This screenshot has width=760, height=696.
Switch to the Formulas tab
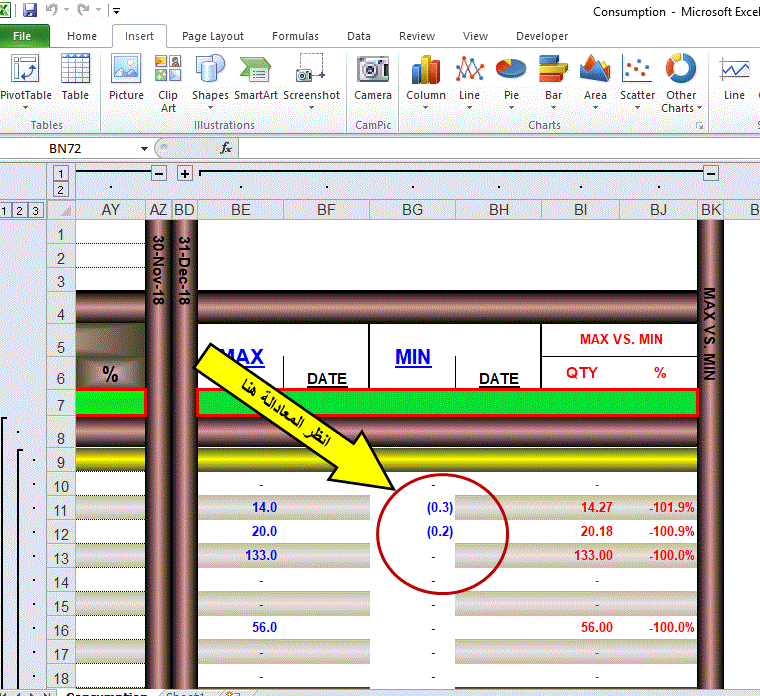295,36
